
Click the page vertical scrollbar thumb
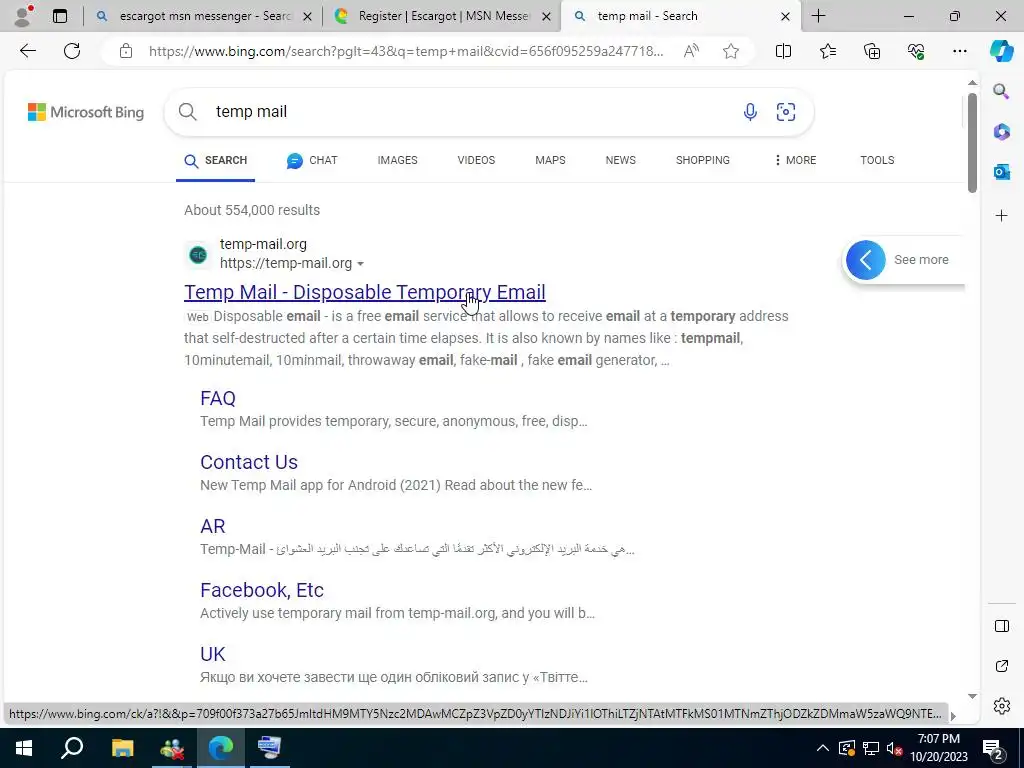click(972, 142)
